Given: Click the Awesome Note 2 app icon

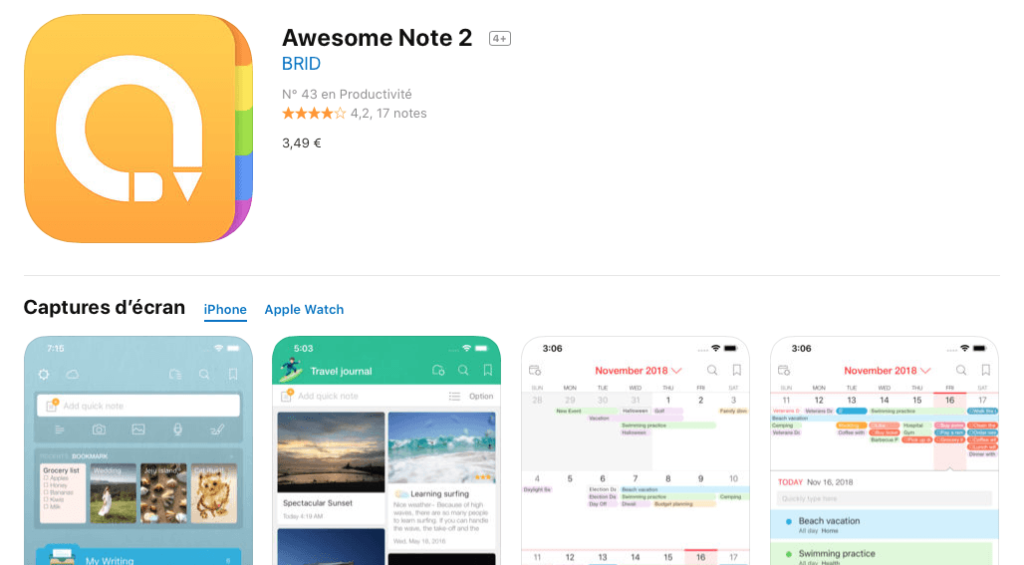Looking at the screenshot, I should [x=138, y=129].
